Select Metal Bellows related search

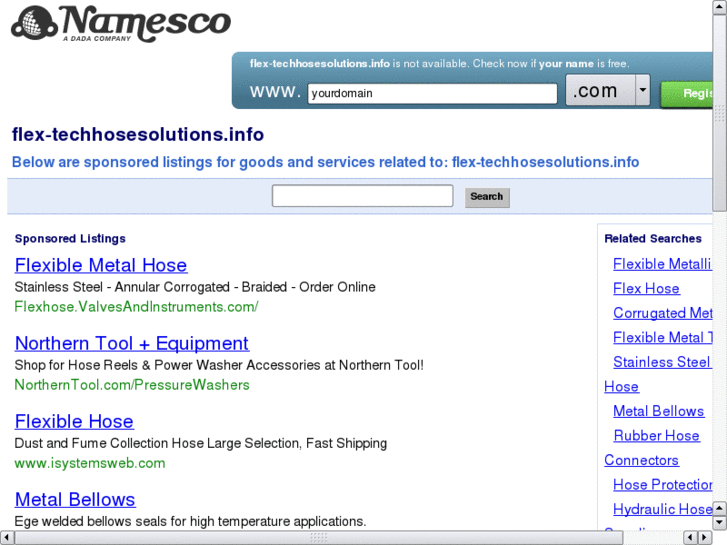click(x=658, y=411)
